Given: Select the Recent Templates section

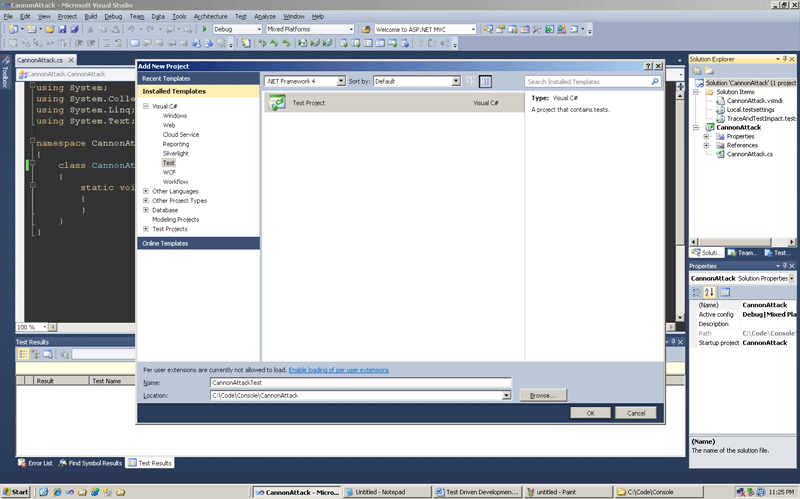Looking at the screenshot, I should tap(198, 79).
